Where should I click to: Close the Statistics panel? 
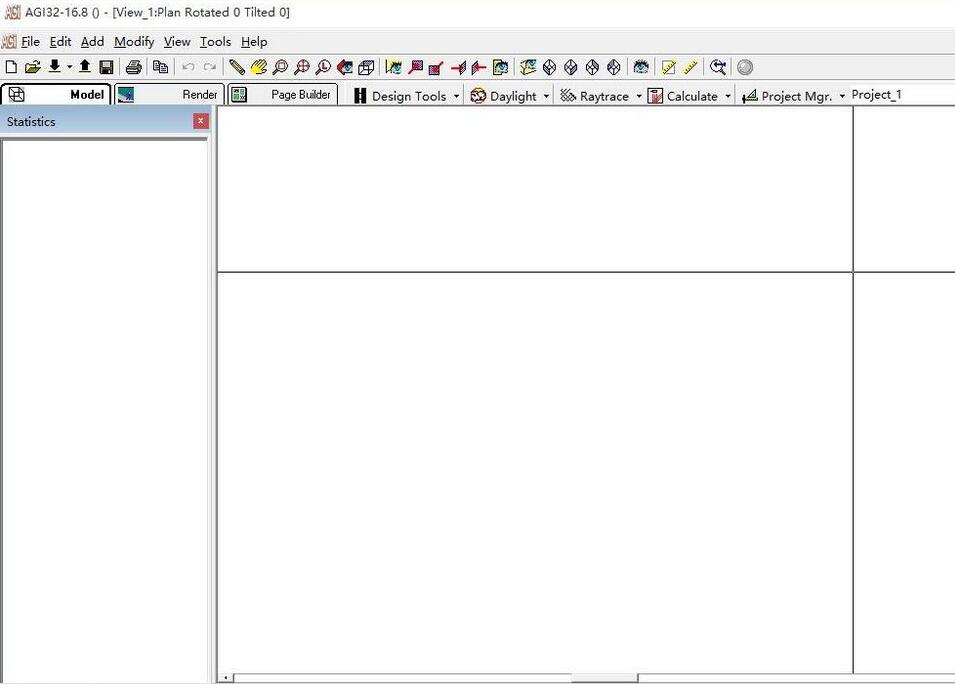200,121
